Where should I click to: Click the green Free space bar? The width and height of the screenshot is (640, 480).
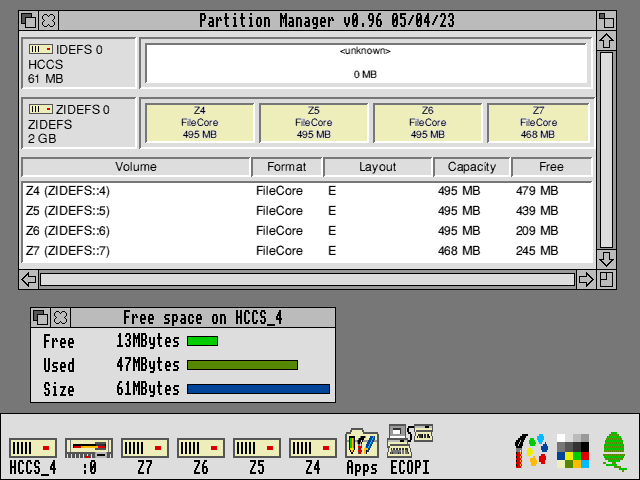[202, 341]
